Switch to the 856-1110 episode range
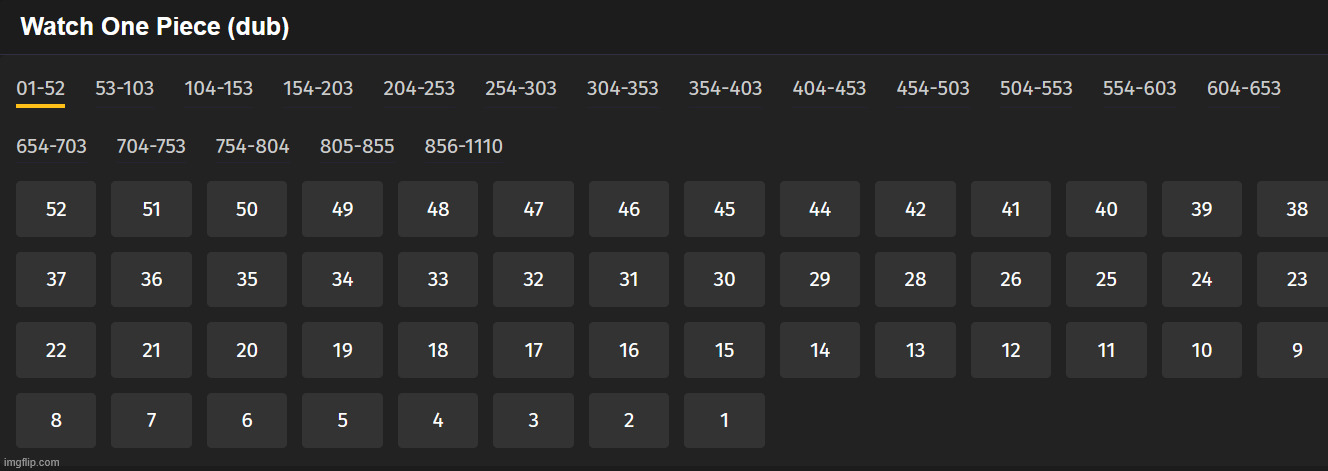 [463, 147]
